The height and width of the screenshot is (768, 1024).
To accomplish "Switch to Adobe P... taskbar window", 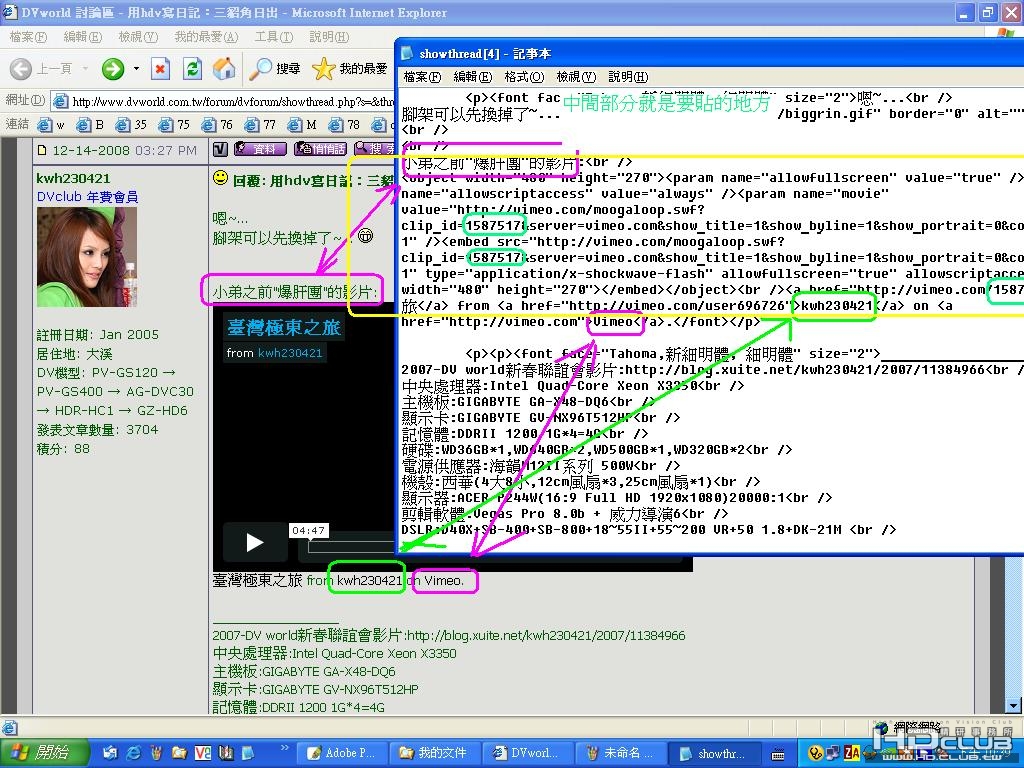I will [x=343, y=753].
